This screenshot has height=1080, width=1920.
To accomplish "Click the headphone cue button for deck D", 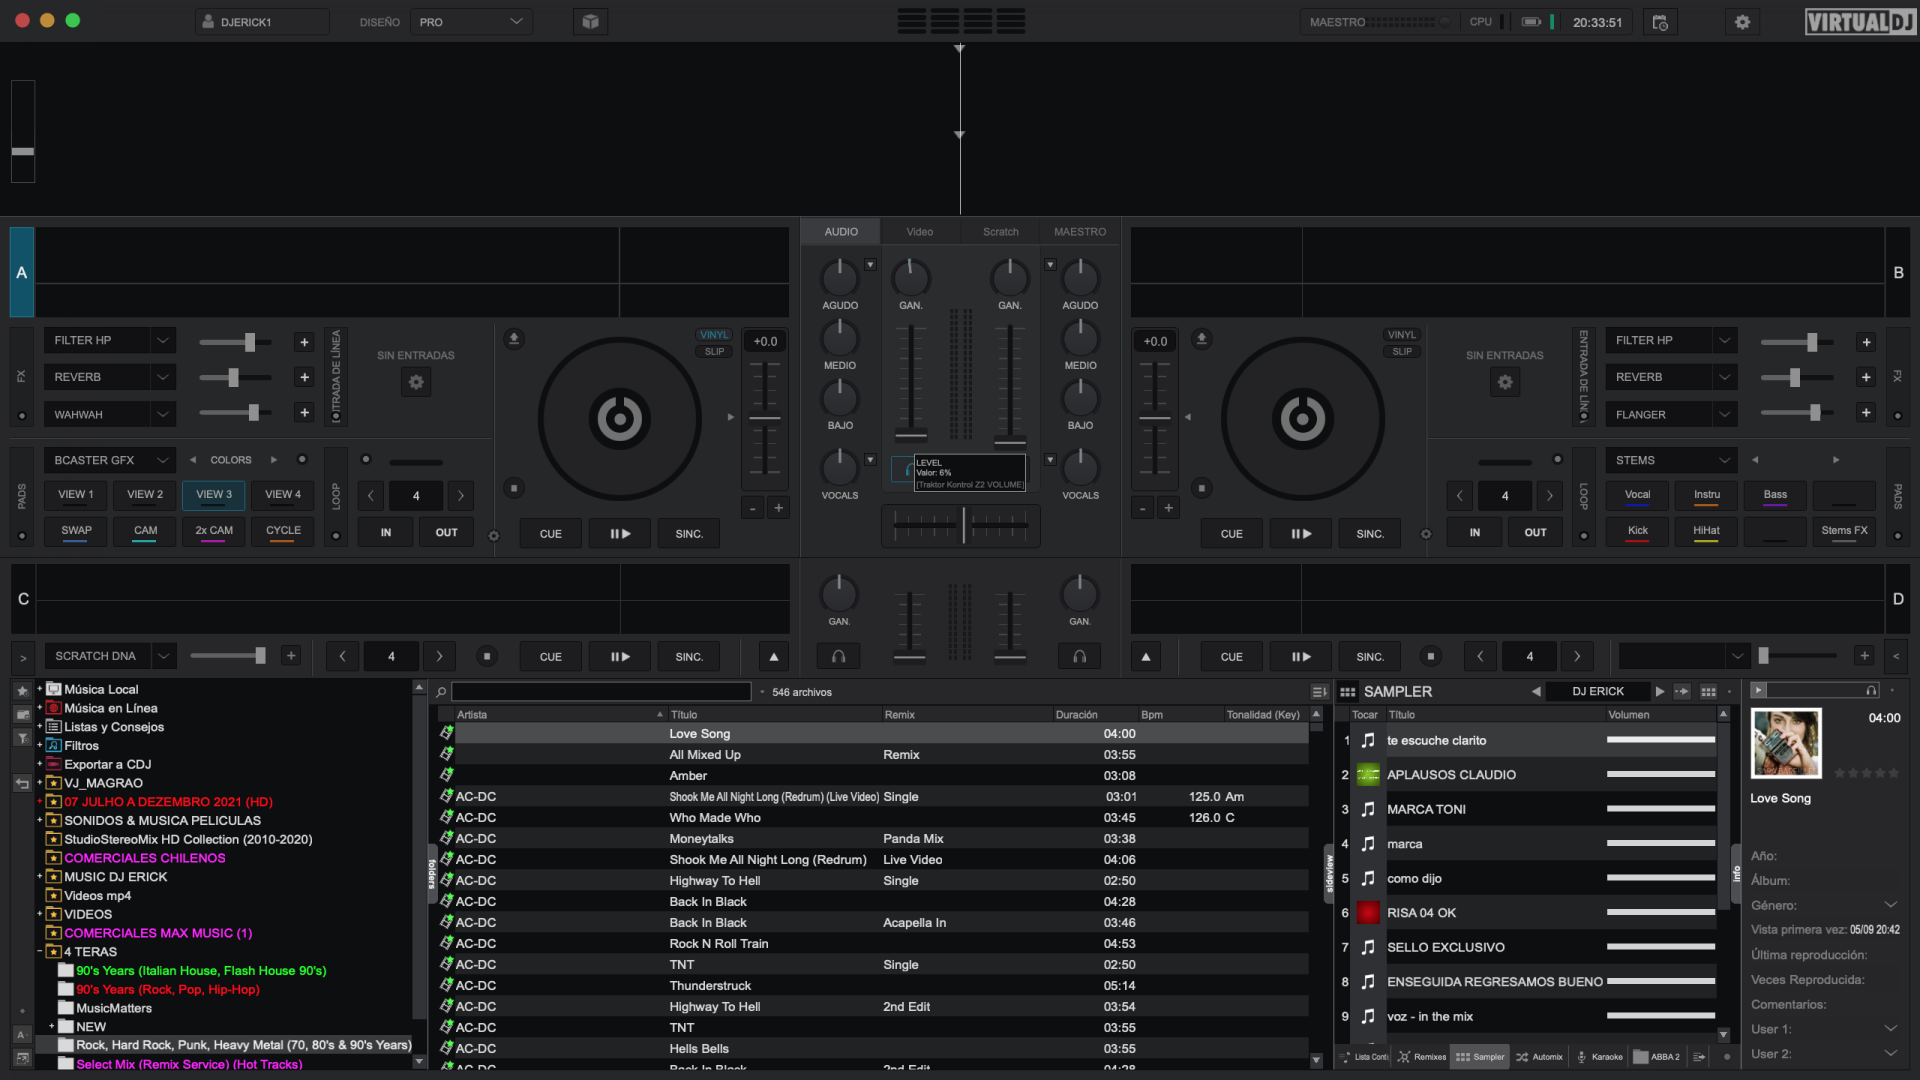I will (1080, 657).
